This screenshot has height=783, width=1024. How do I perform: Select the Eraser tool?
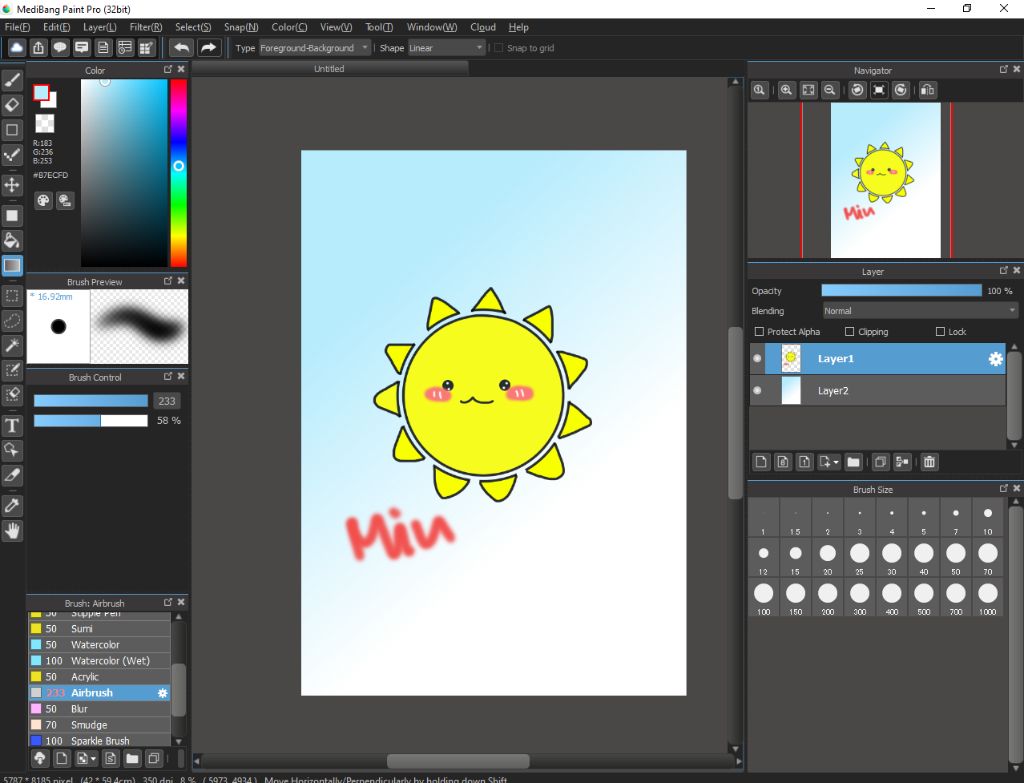pos(12,104)
